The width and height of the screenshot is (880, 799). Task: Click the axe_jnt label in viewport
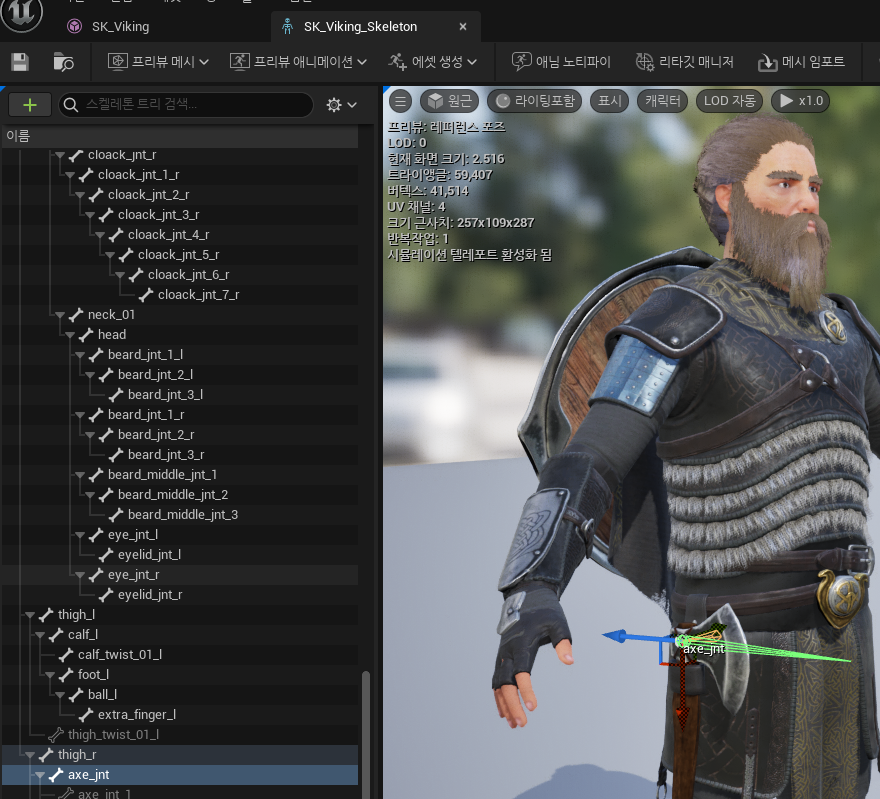704,649
